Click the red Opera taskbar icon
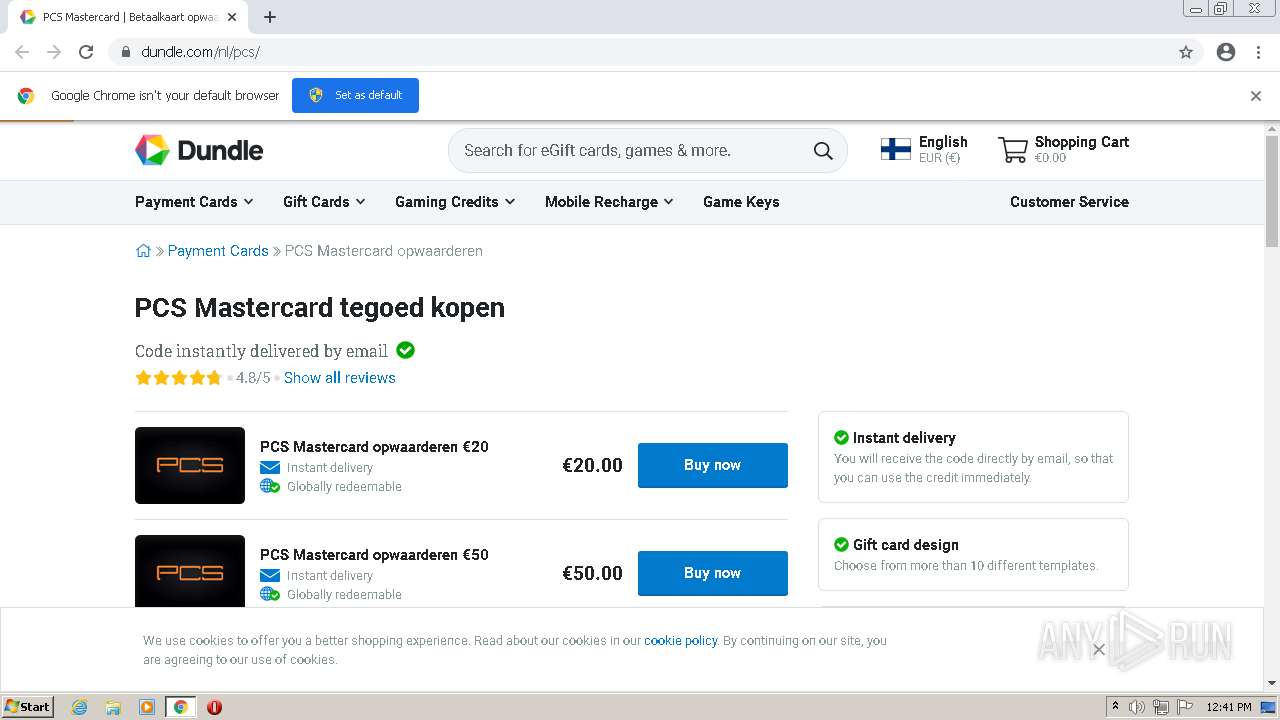The height and width of the screenshot is (720, 1280). (214, 707)
